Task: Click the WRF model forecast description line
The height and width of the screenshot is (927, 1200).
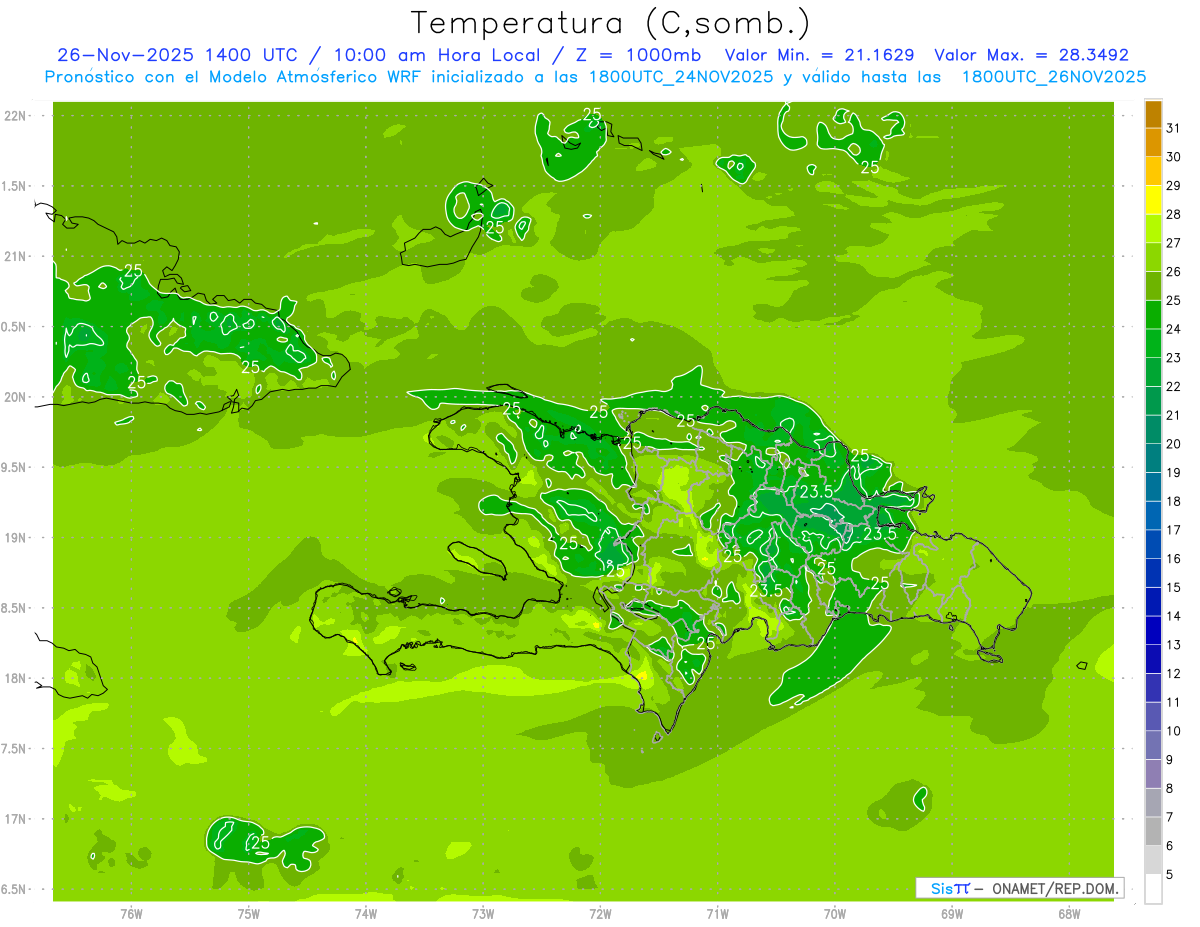Action: (595, 77)
